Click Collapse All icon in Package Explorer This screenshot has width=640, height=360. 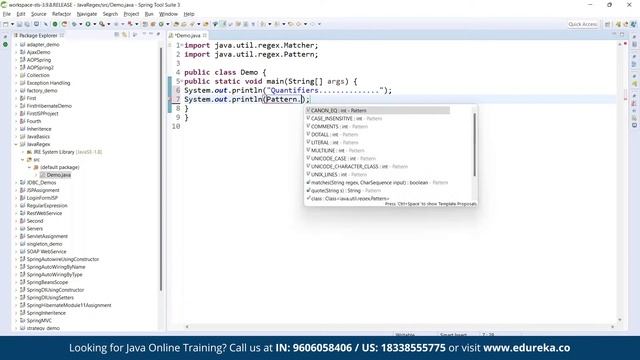tap(117, 35)
